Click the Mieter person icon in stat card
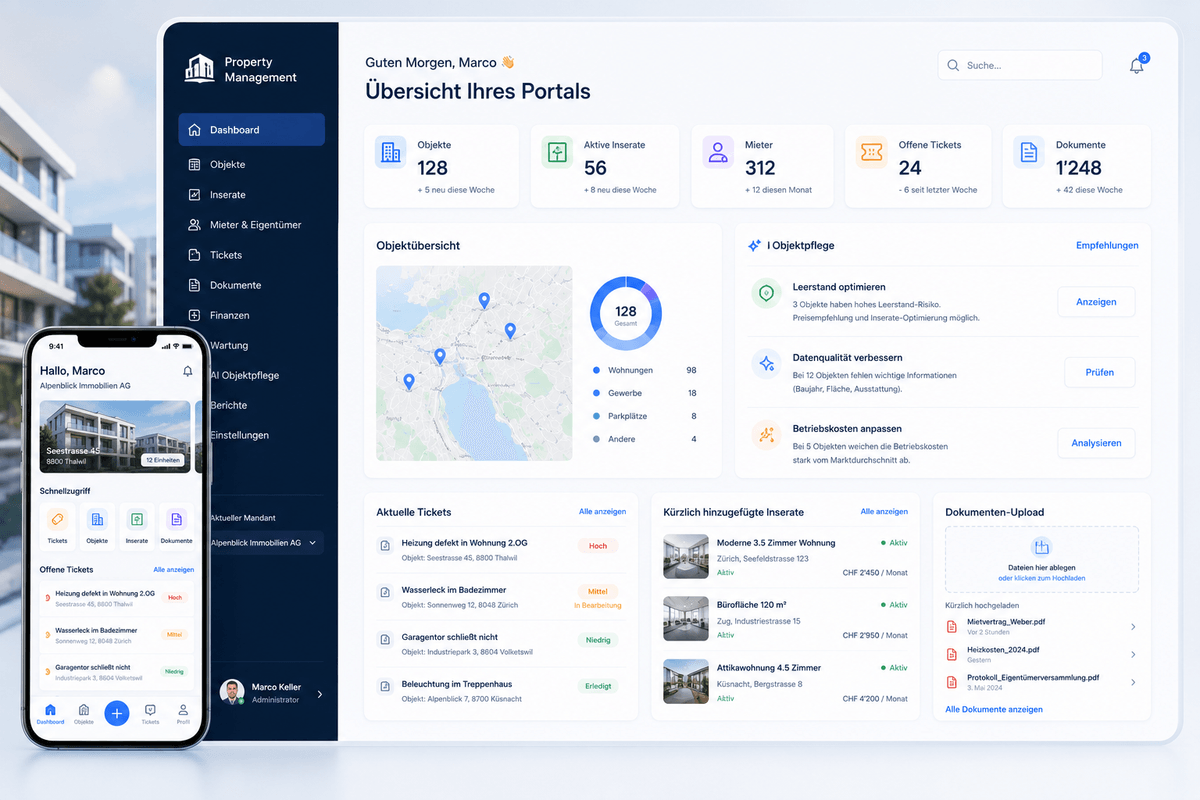 718,152
